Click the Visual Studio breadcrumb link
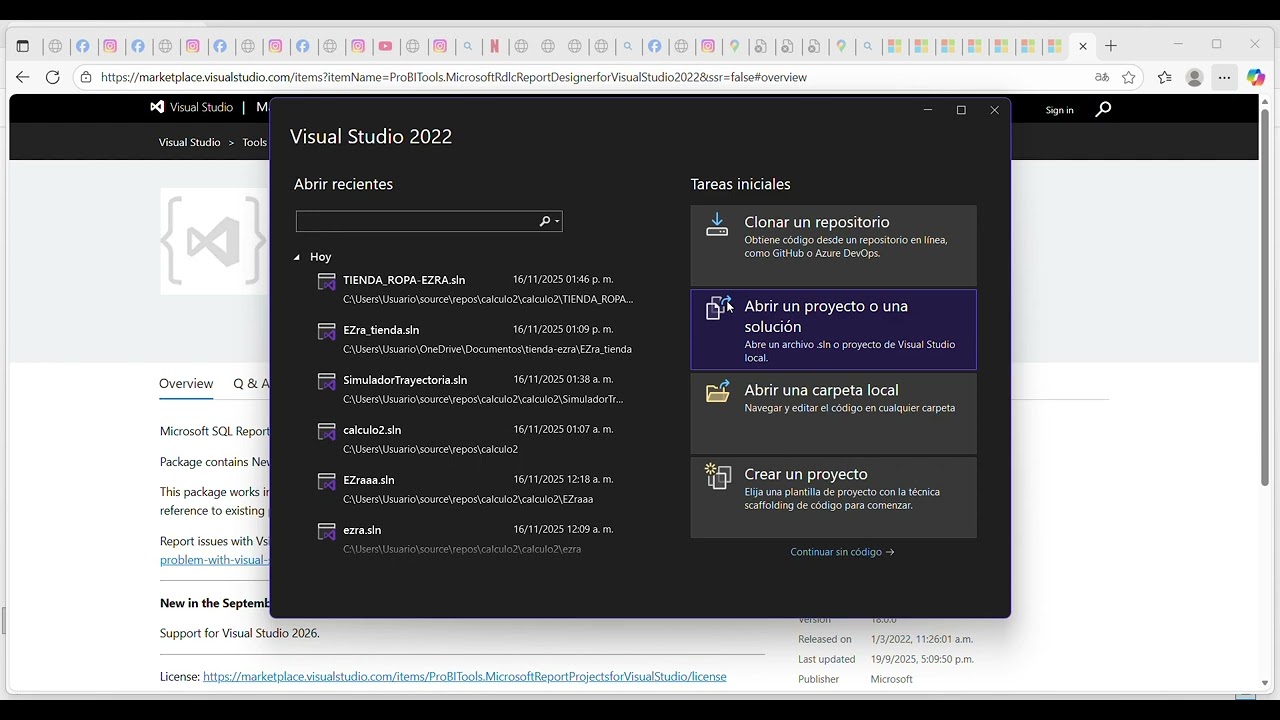Viewport: 1280px width, 720px height. pos(189,142)
